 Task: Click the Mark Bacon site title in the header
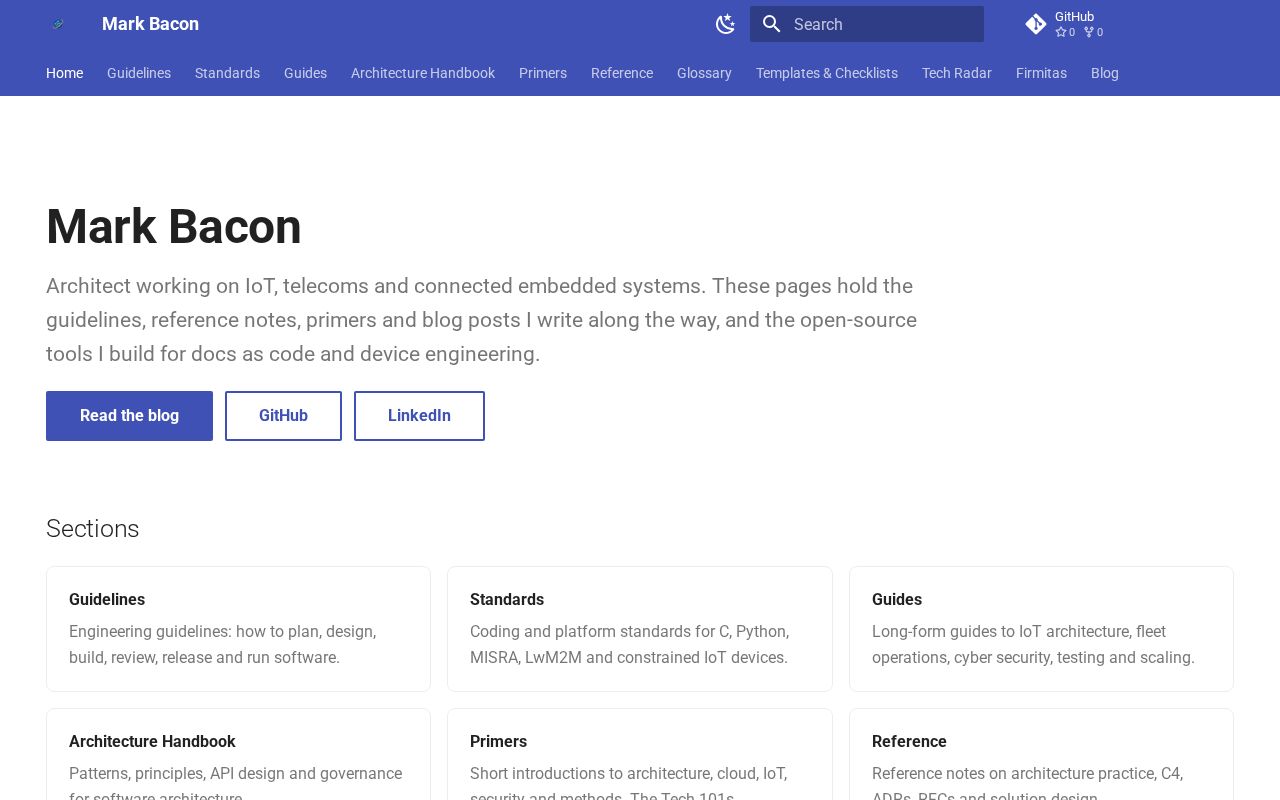pos(150,24)
